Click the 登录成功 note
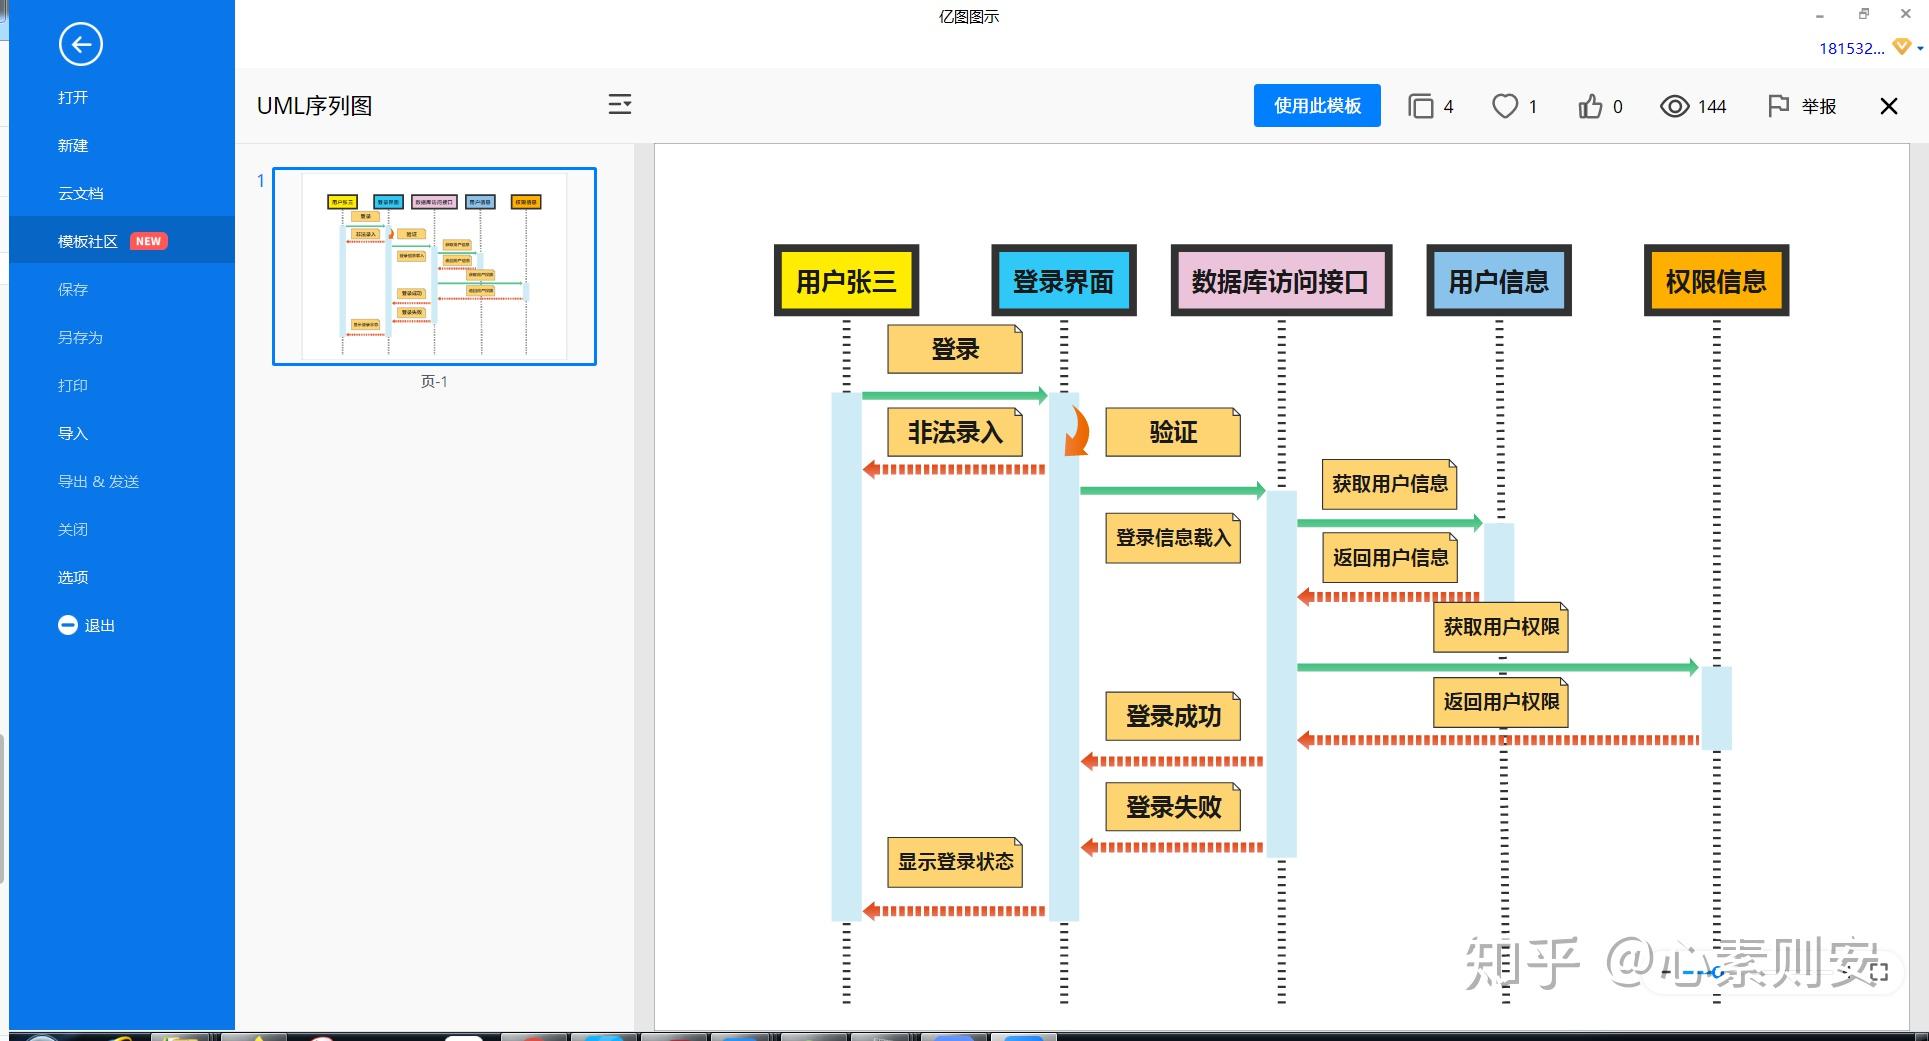Screen dimensions: 1929x1041 [1173, 717]
